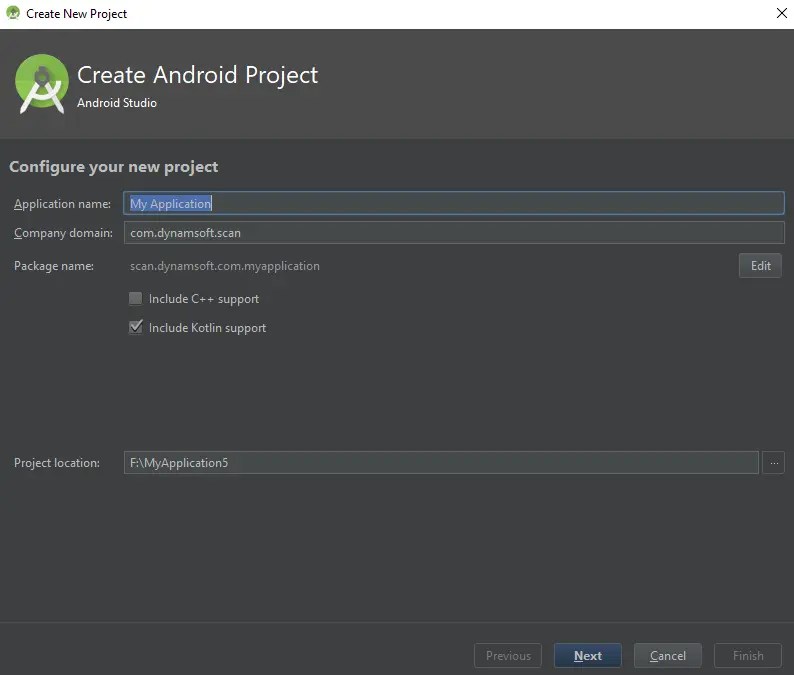794x675 pixels.
Task: Enable Include C++ support checkbox
Action: coord(136,298)
